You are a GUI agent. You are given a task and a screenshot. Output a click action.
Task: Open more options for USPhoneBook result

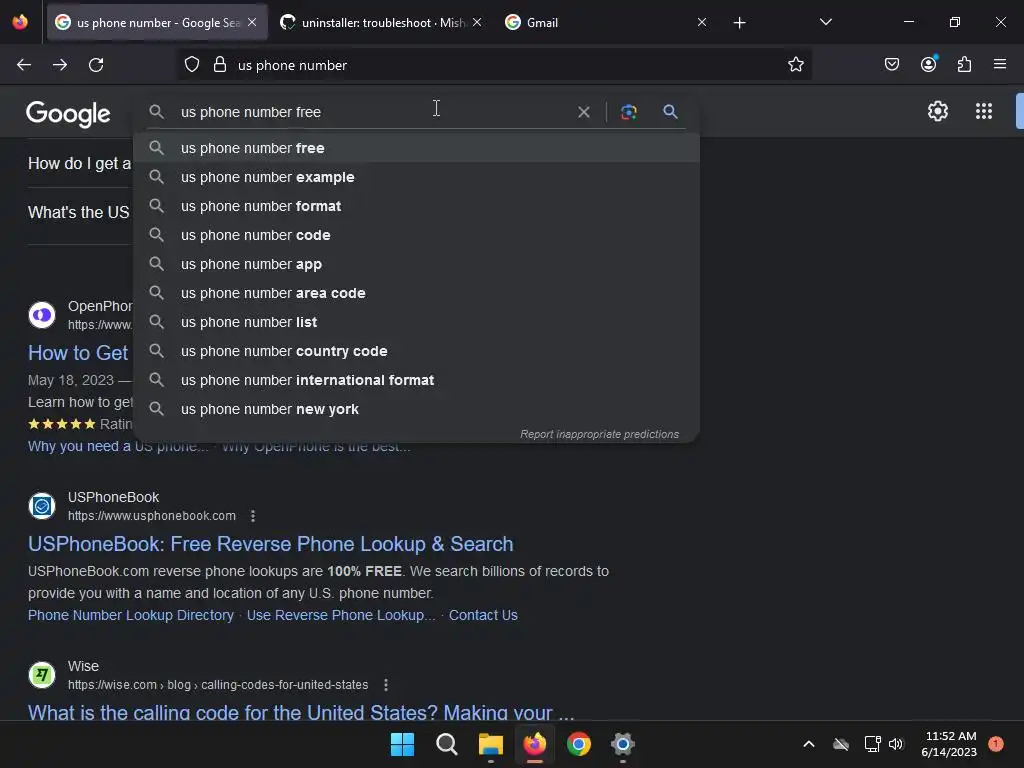[x=253, y=516]
